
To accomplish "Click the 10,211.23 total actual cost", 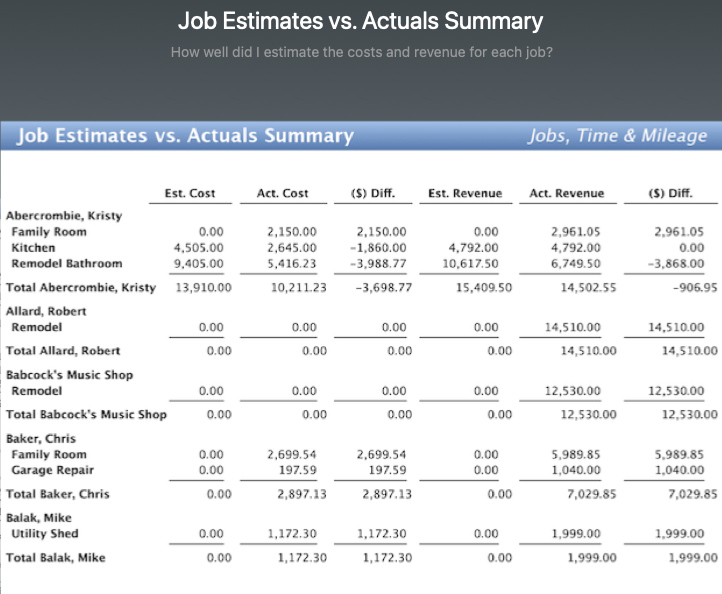I will click(x=298, y=287).
